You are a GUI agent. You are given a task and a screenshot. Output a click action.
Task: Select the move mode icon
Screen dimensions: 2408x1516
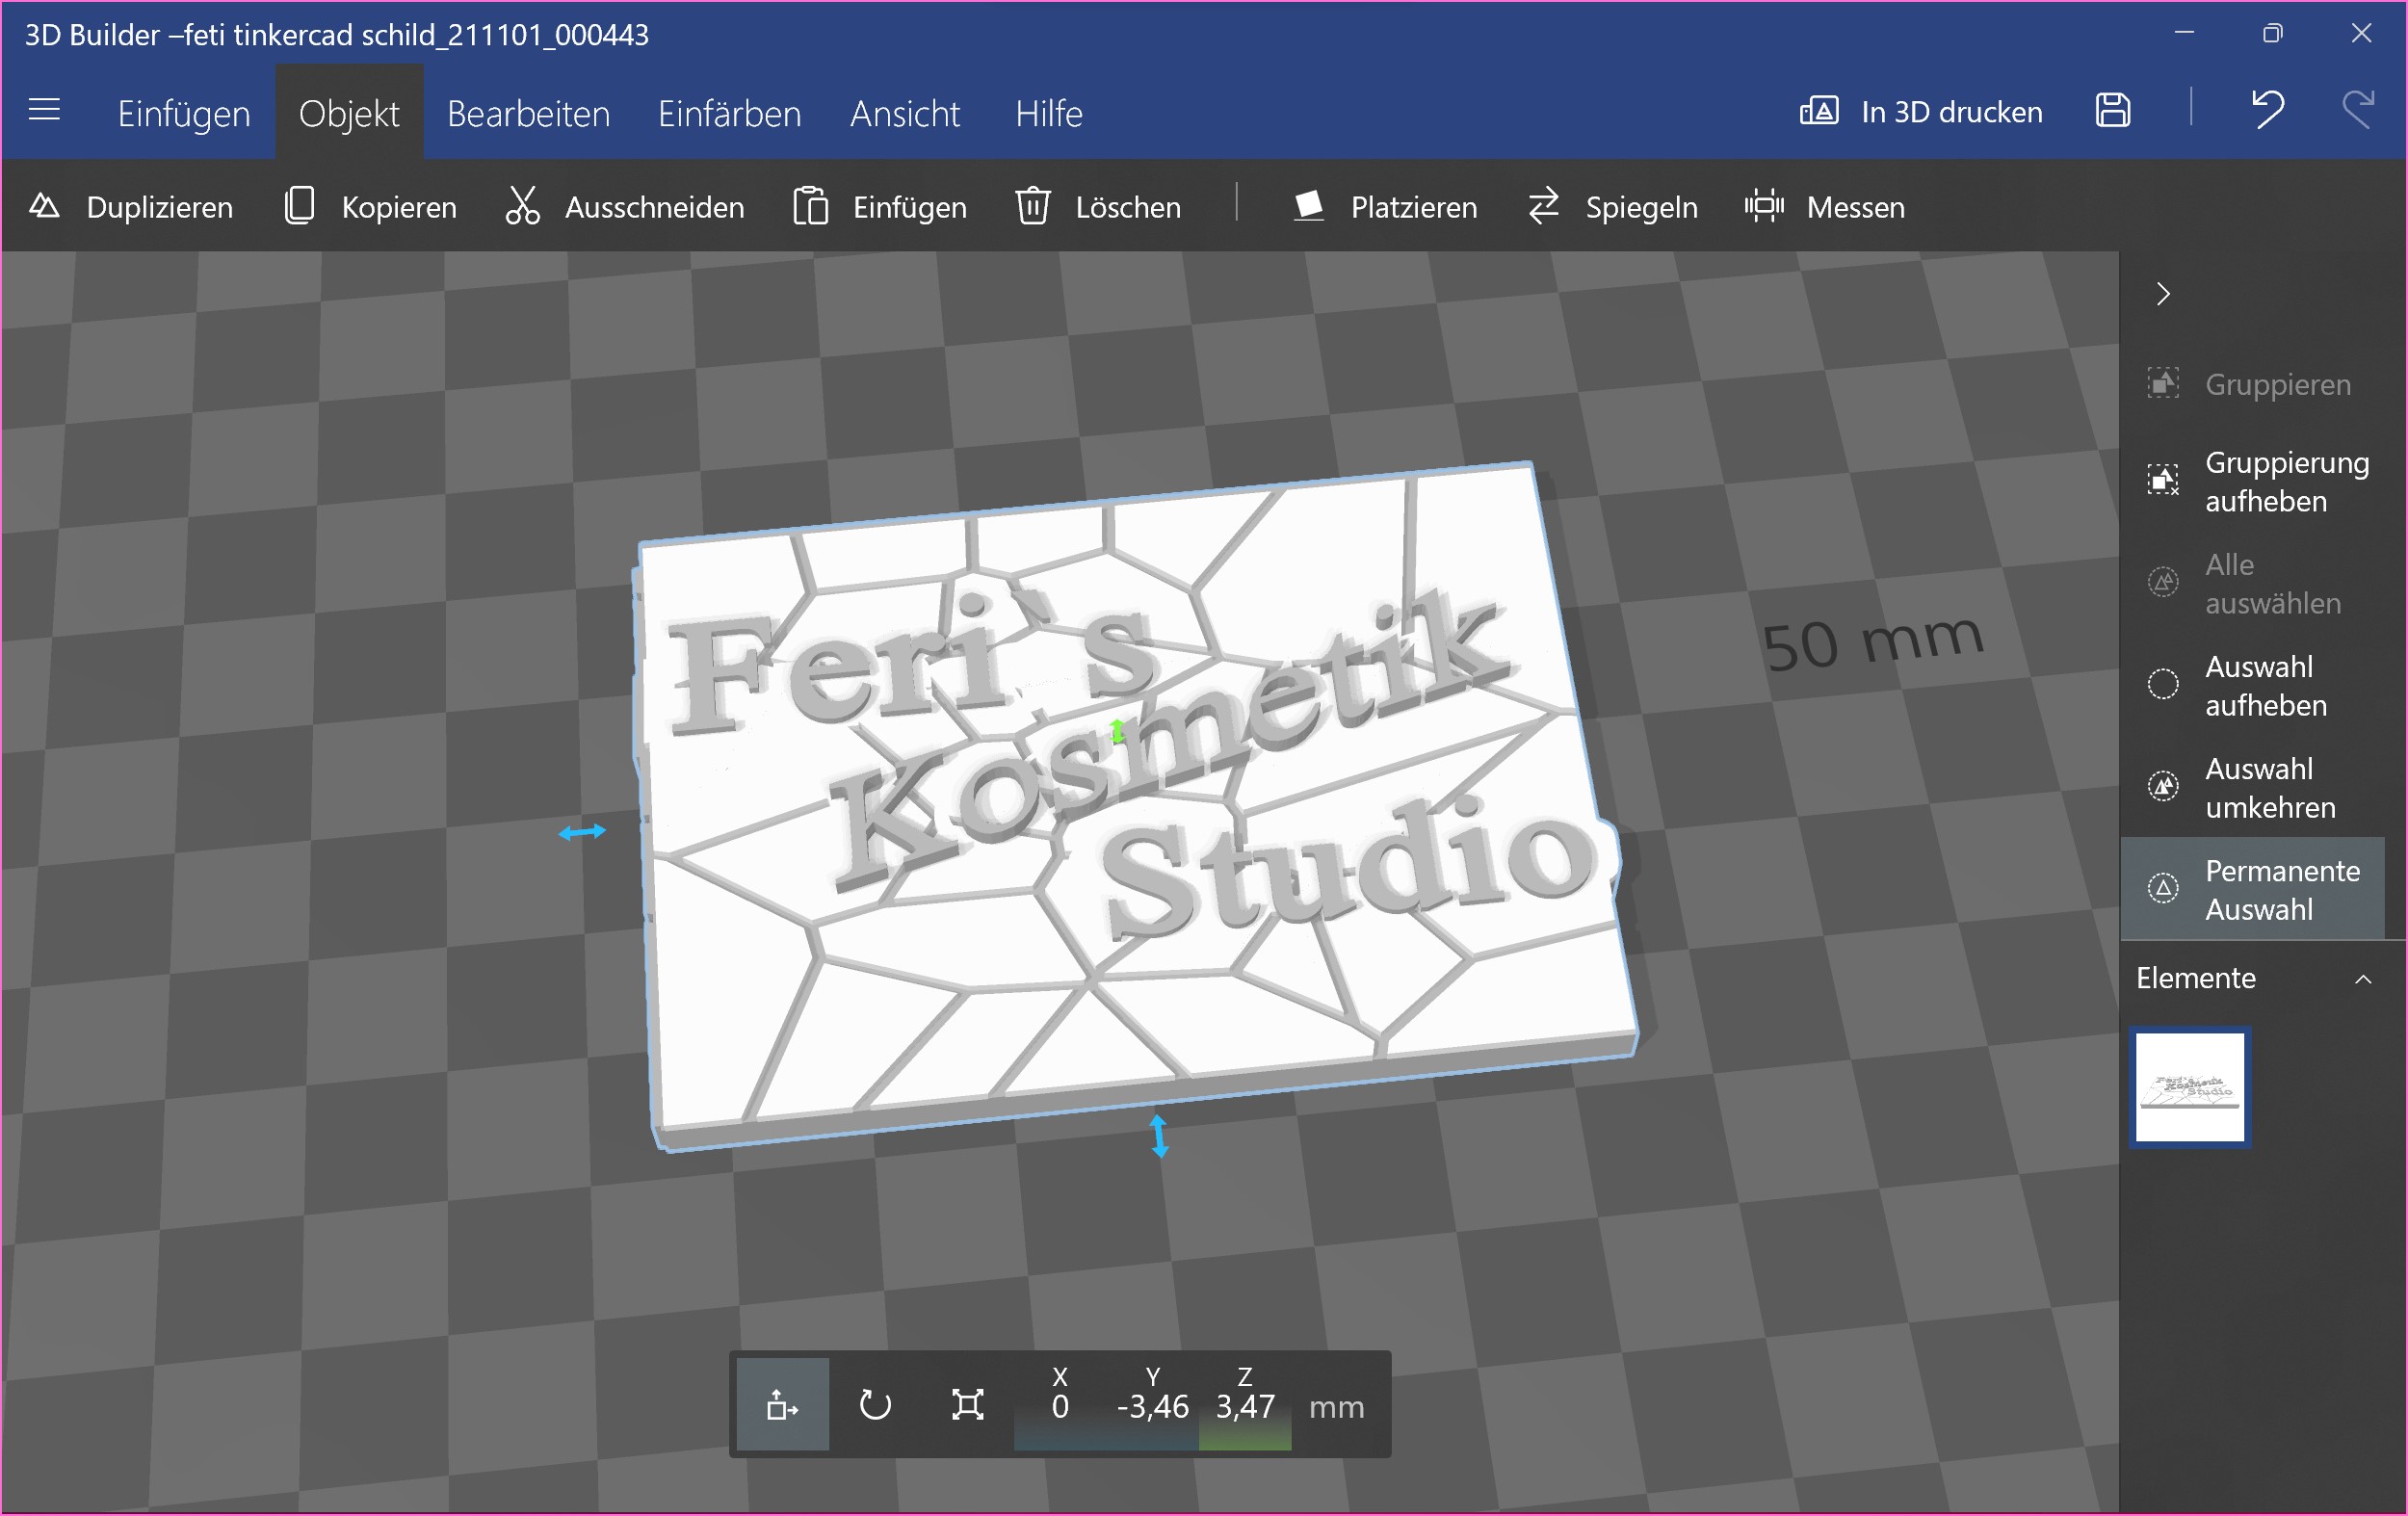click(783, 1404)
